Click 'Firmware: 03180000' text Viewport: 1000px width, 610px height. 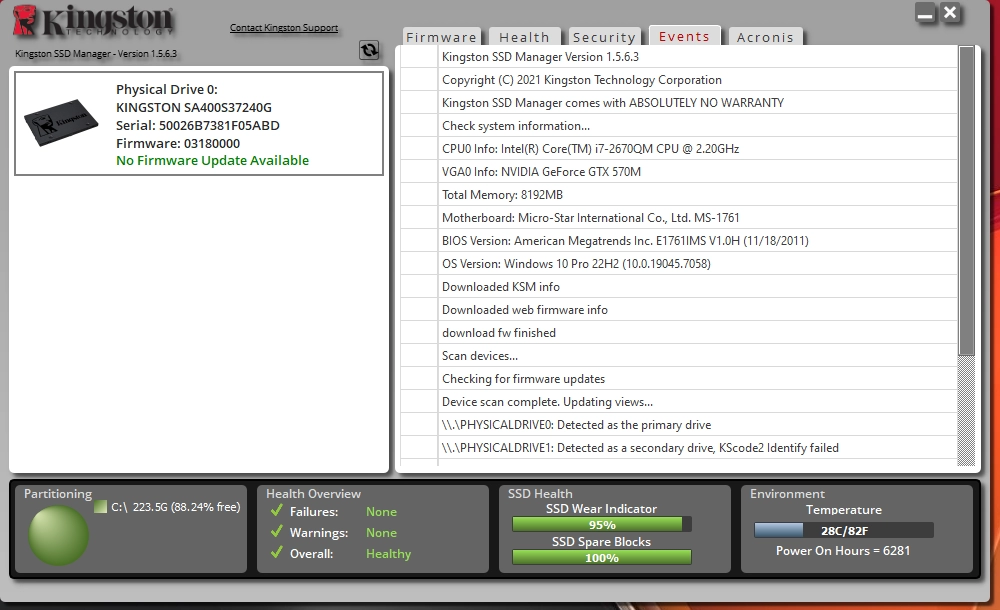pyautogui.click(x=178, y=144)
